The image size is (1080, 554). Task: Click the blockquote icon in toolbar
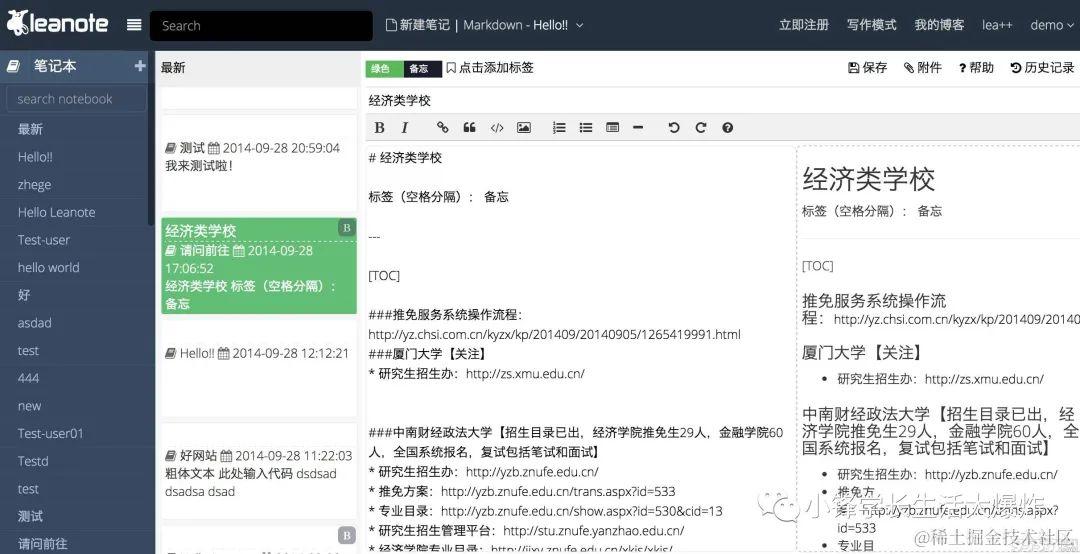470,127
